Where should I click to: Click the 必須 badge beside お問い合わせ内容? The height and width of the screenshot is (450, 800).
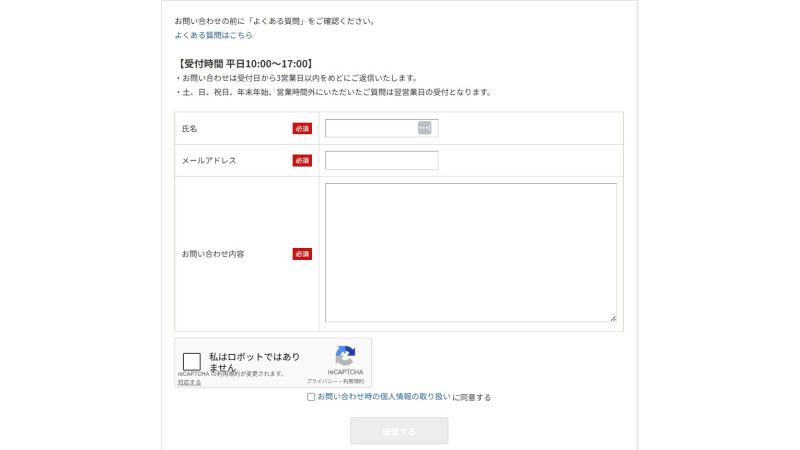pyautogui.click(x=302, y=254)
